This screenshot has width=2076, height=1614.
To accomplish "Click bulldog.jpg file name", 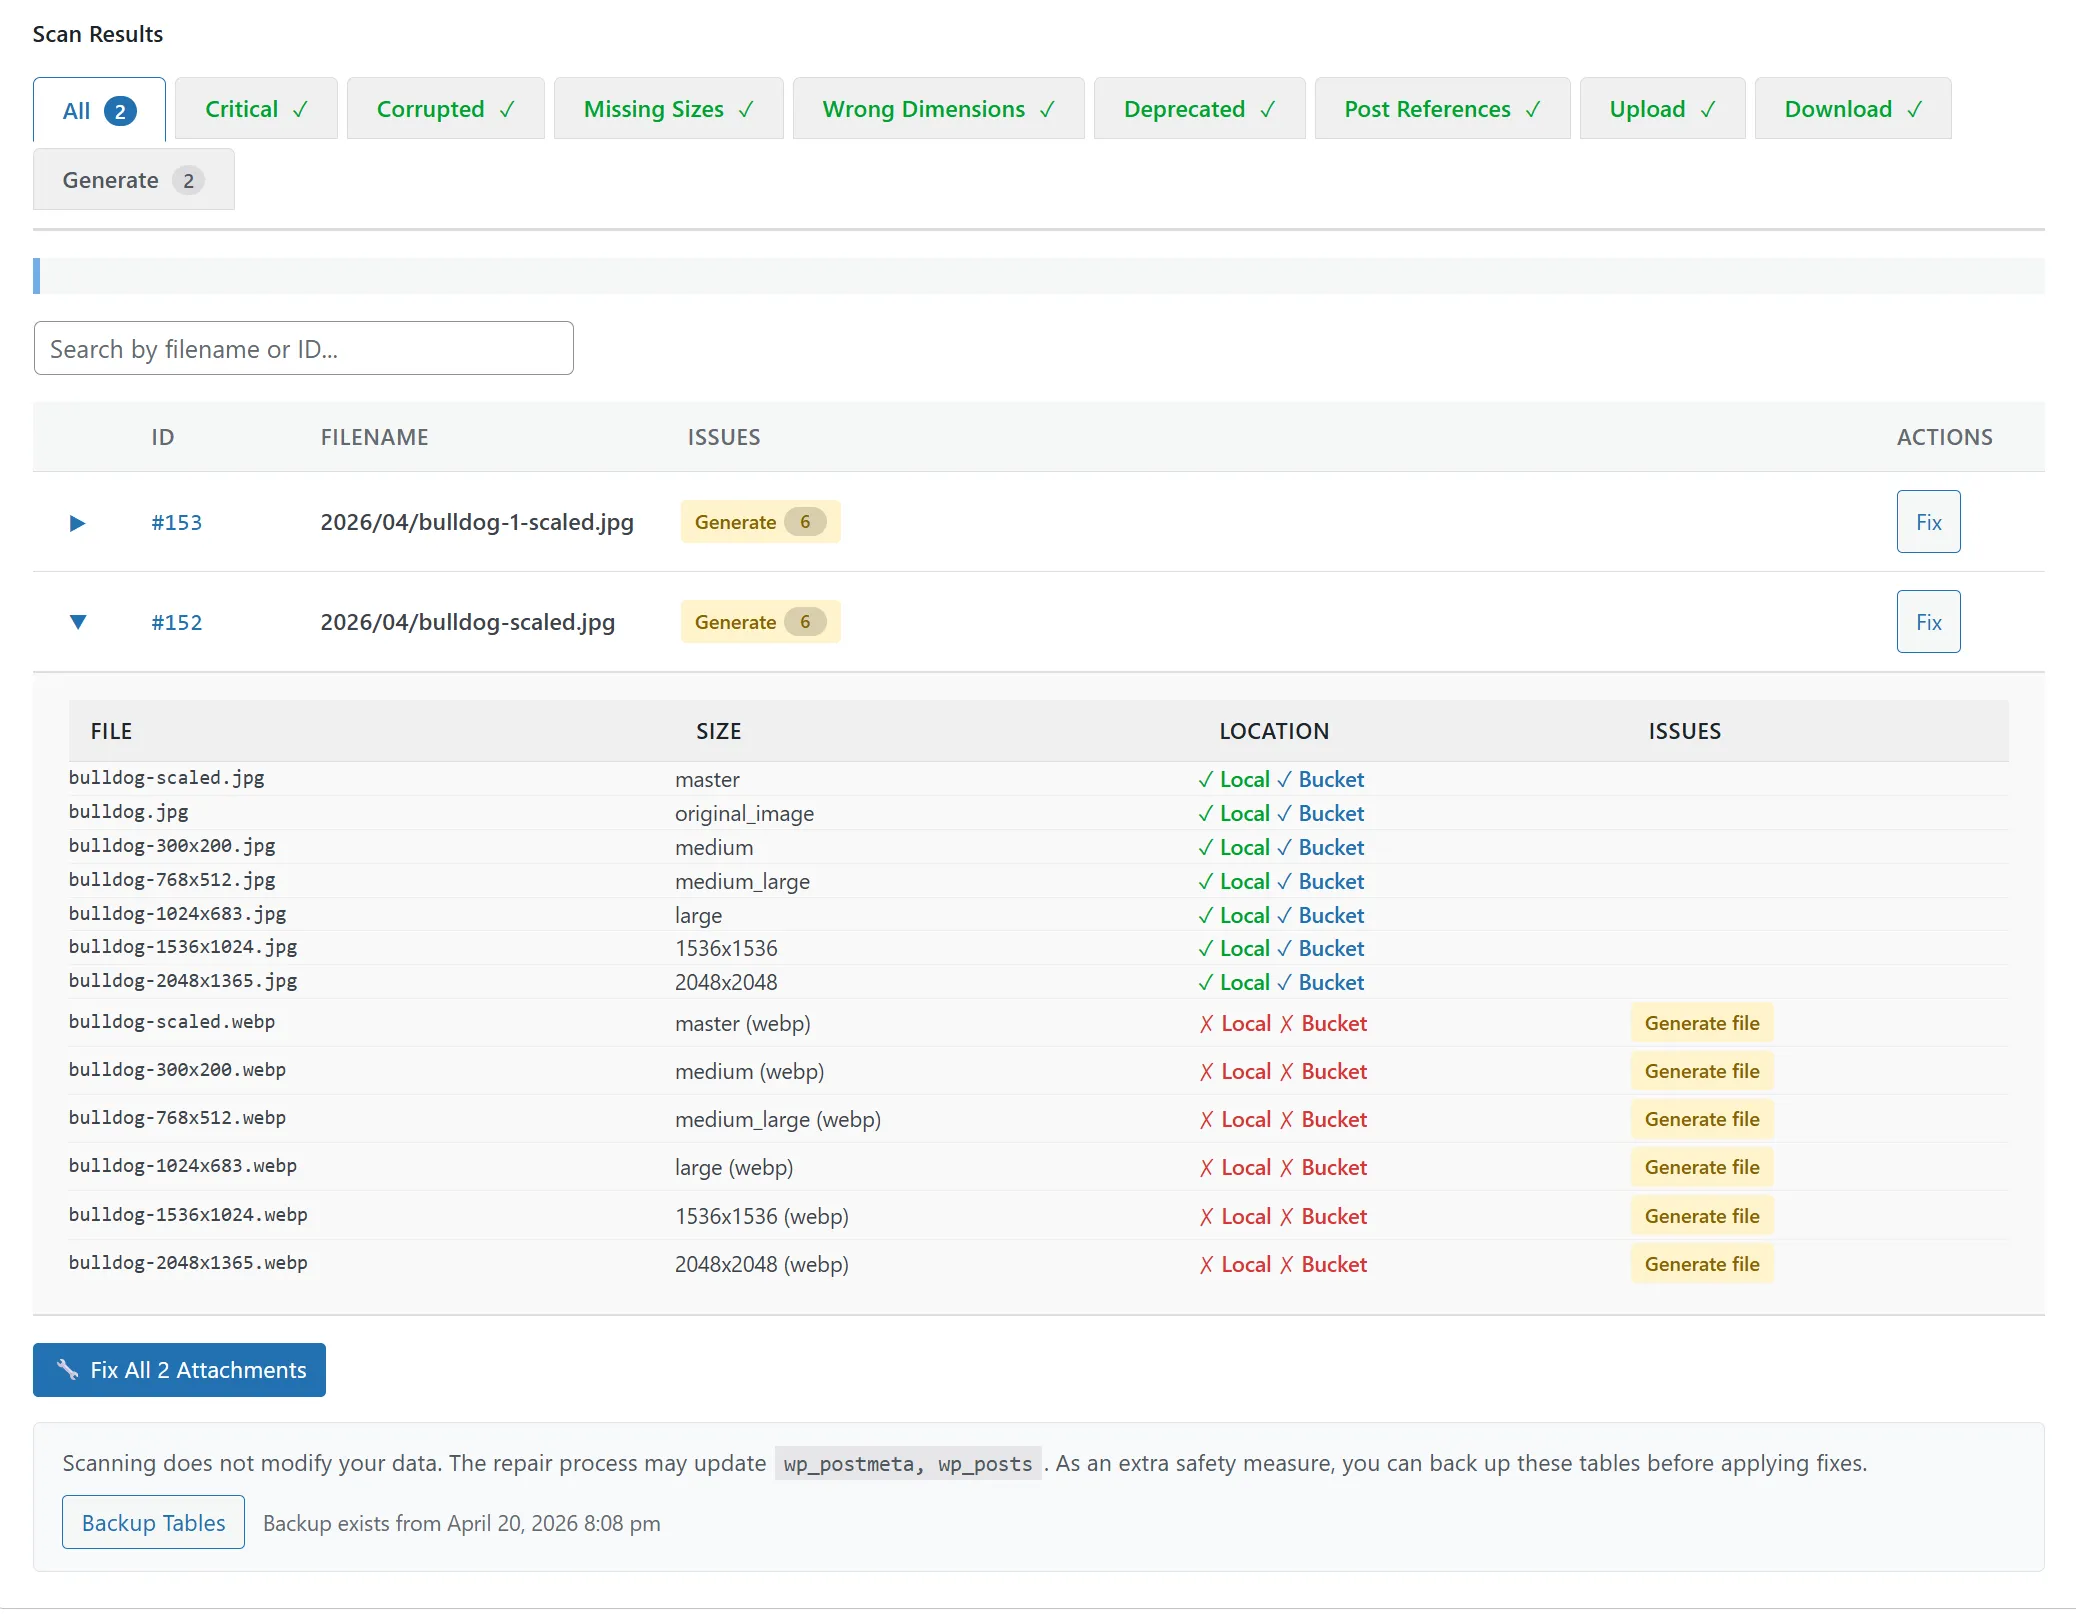I will click(x=128, y=812).
